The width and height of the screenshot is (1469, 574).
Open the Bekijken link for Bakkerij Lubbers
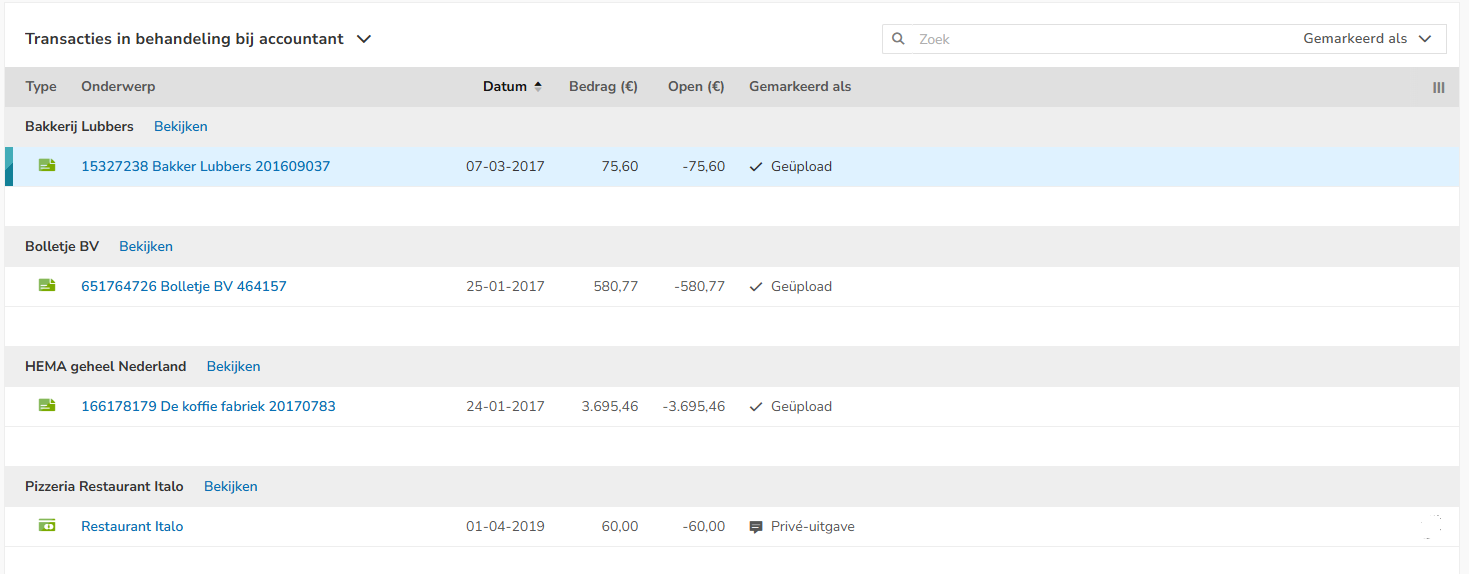pyautogui.click(x=181, y=127)
